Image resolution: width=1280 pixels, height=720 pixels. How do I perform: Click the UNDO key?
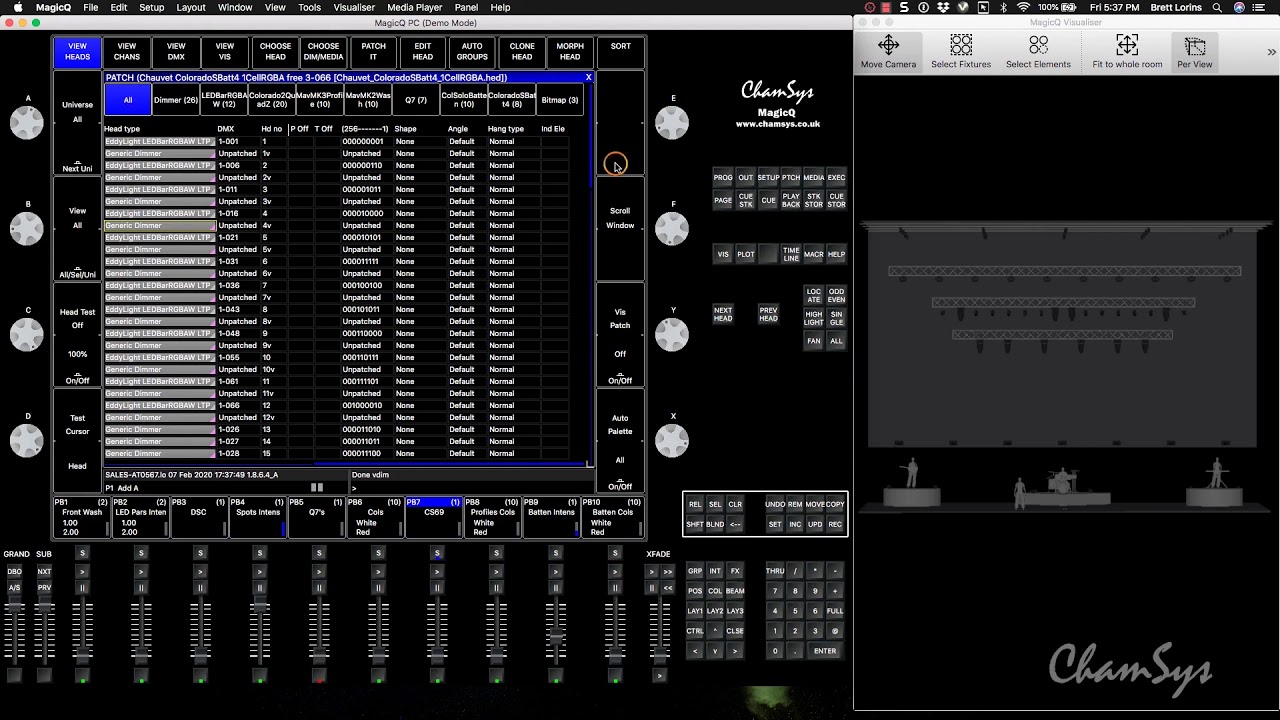click(775, 504)
